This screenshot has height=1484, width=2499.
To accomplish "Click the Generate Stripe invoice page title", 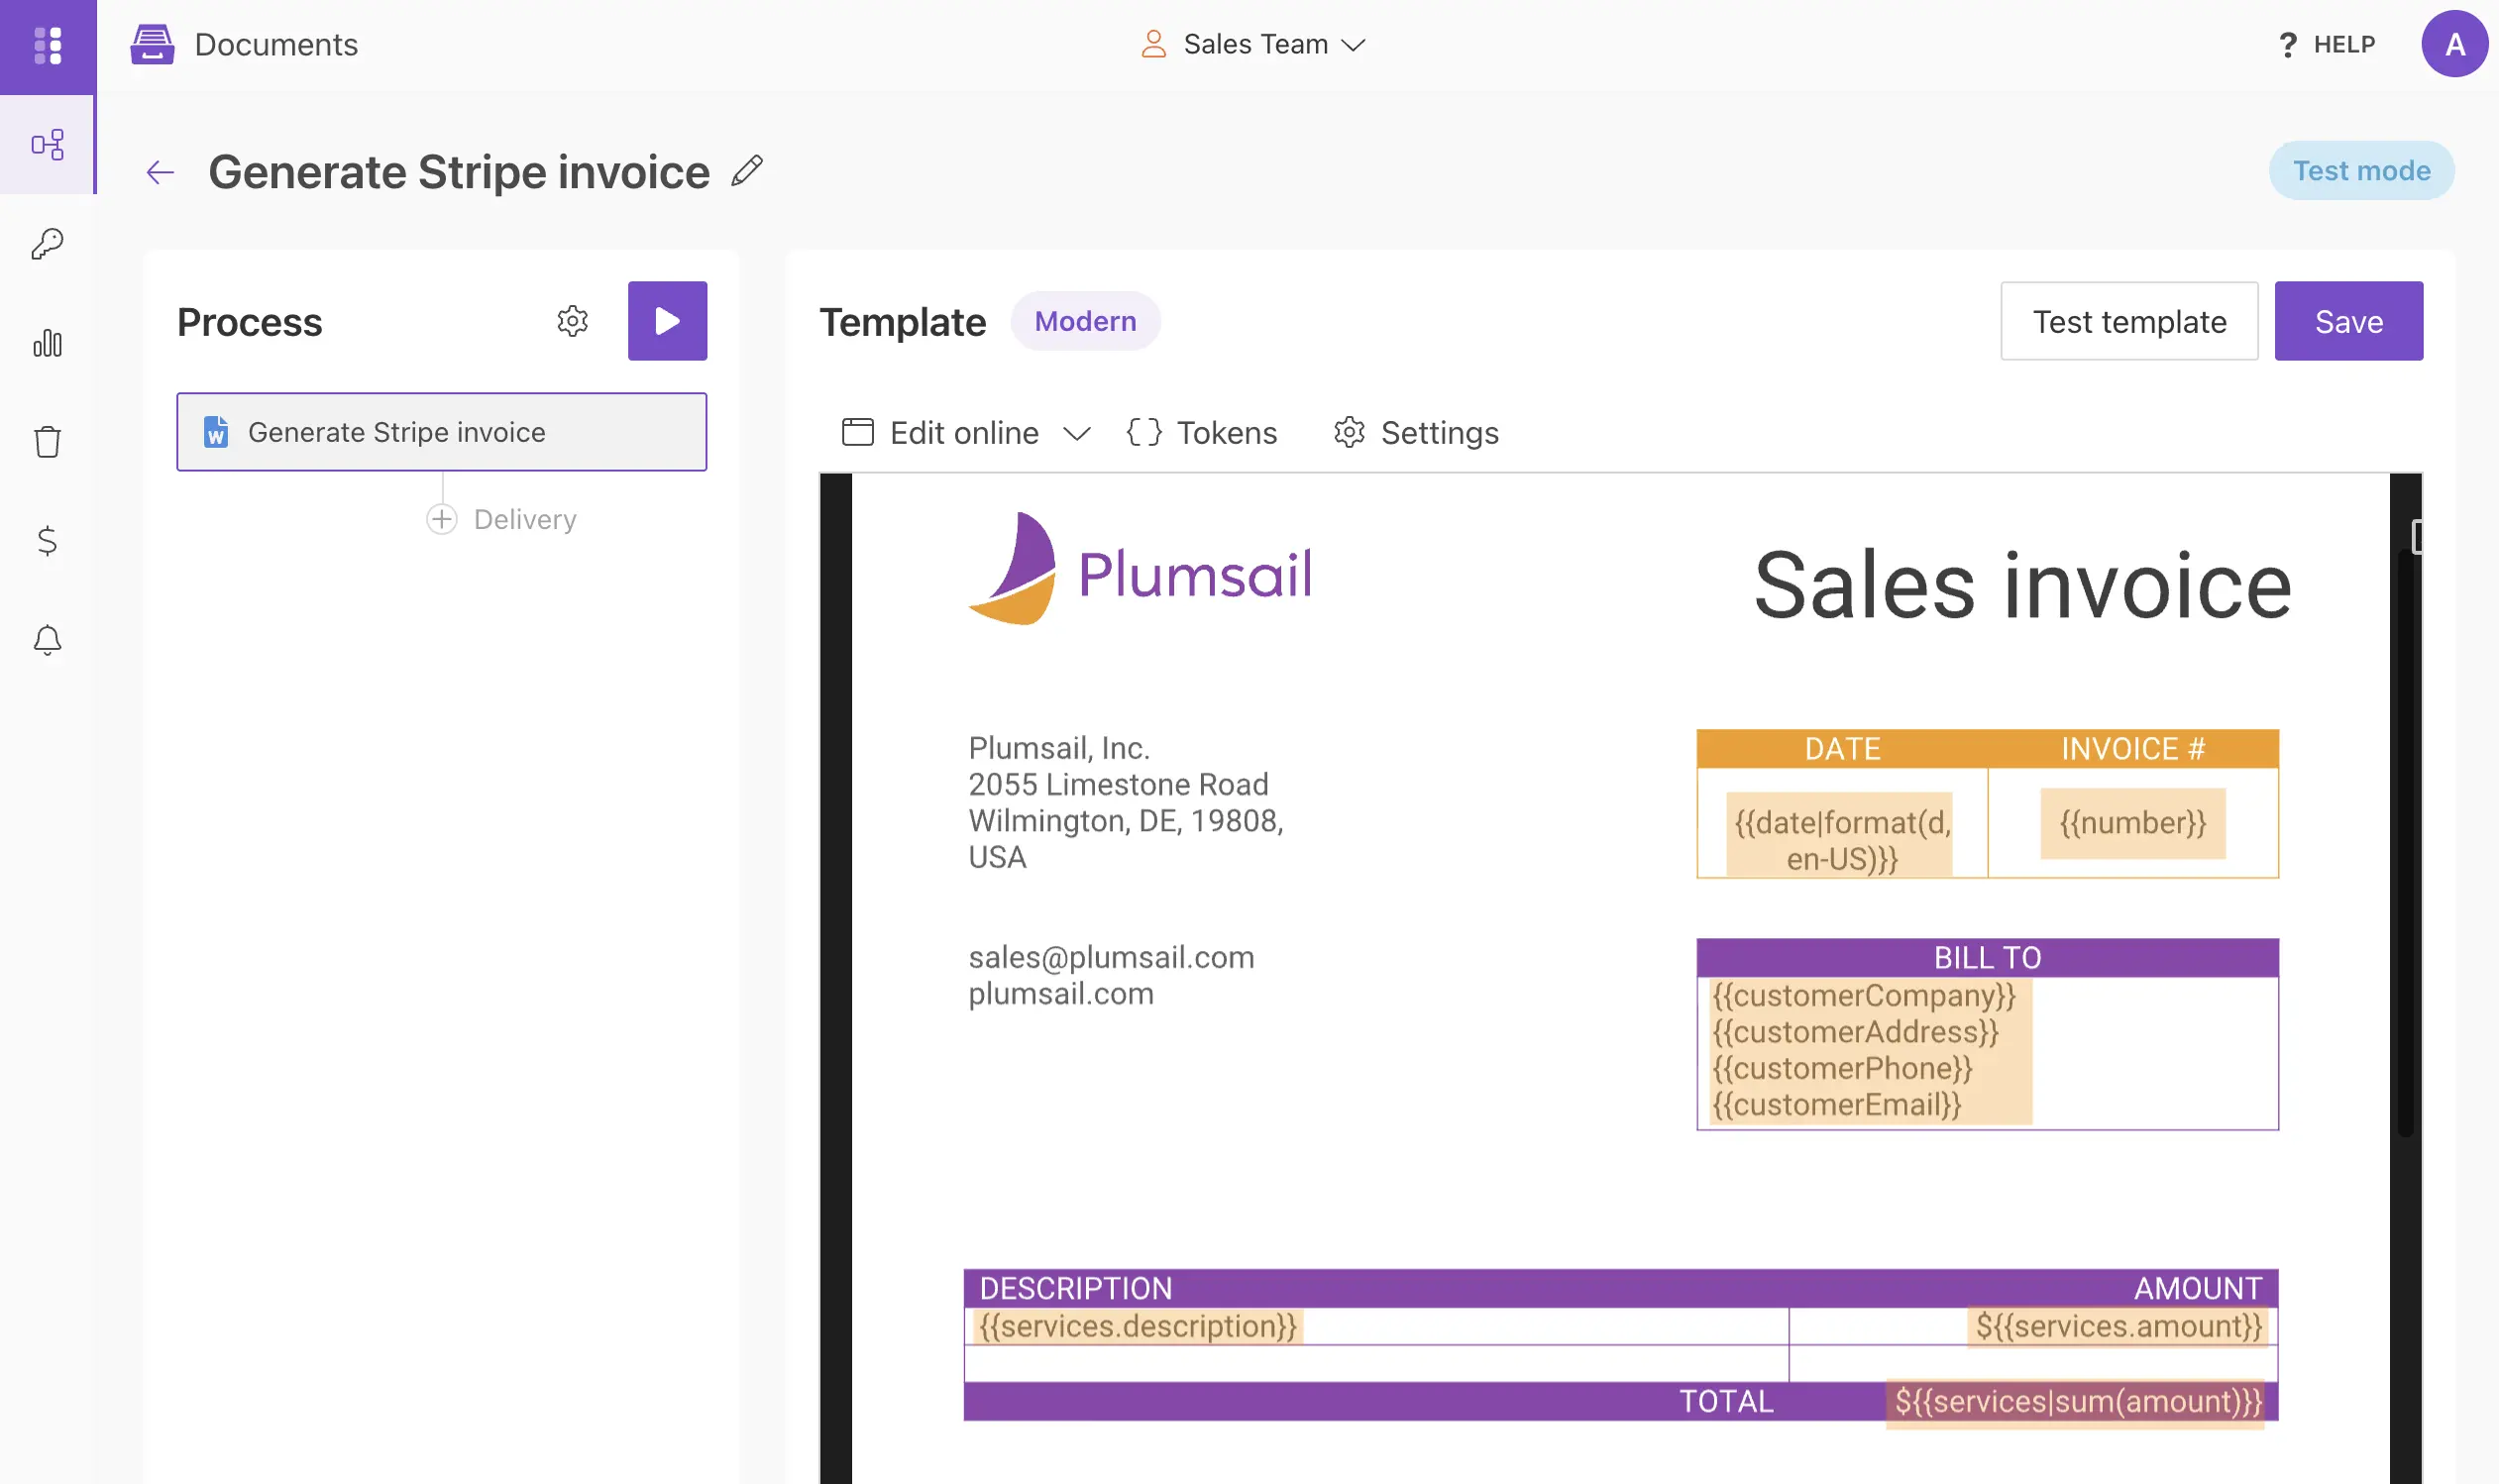I will coord(459,172).
